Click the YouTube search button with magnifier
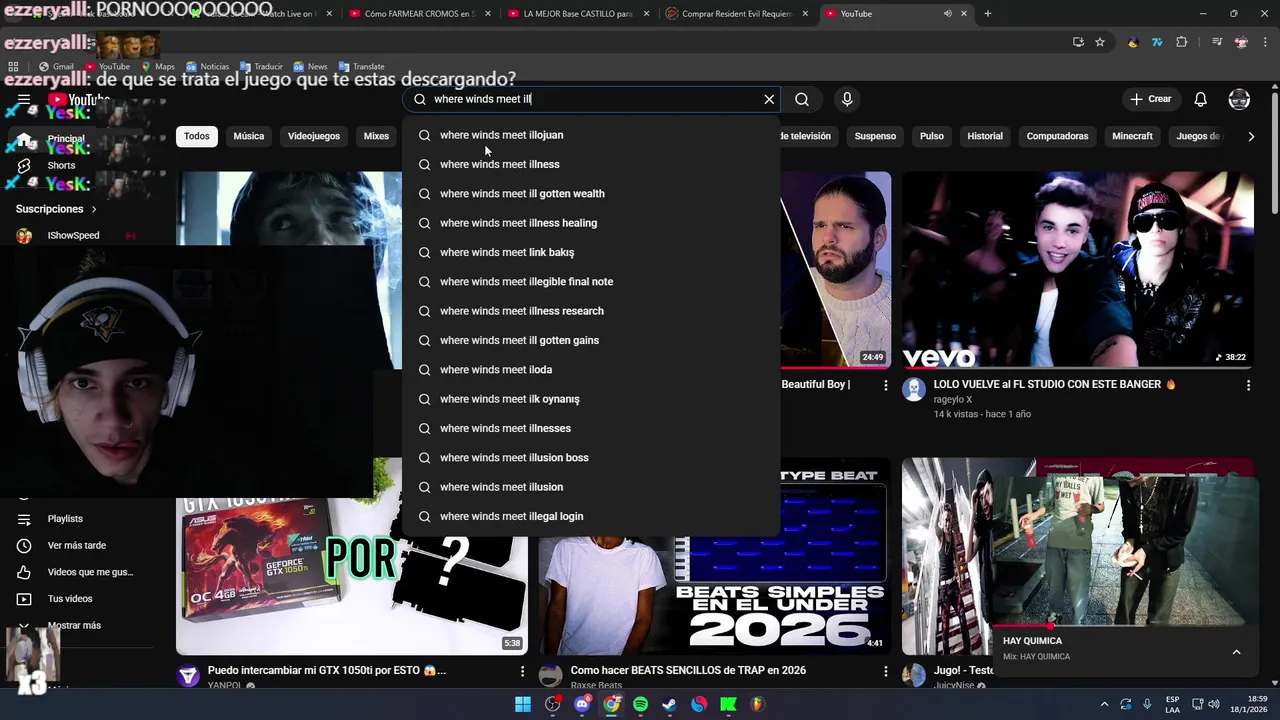The height and width of the screenshot is (720, 1280). pyautogui.click(x=802, y=99)
